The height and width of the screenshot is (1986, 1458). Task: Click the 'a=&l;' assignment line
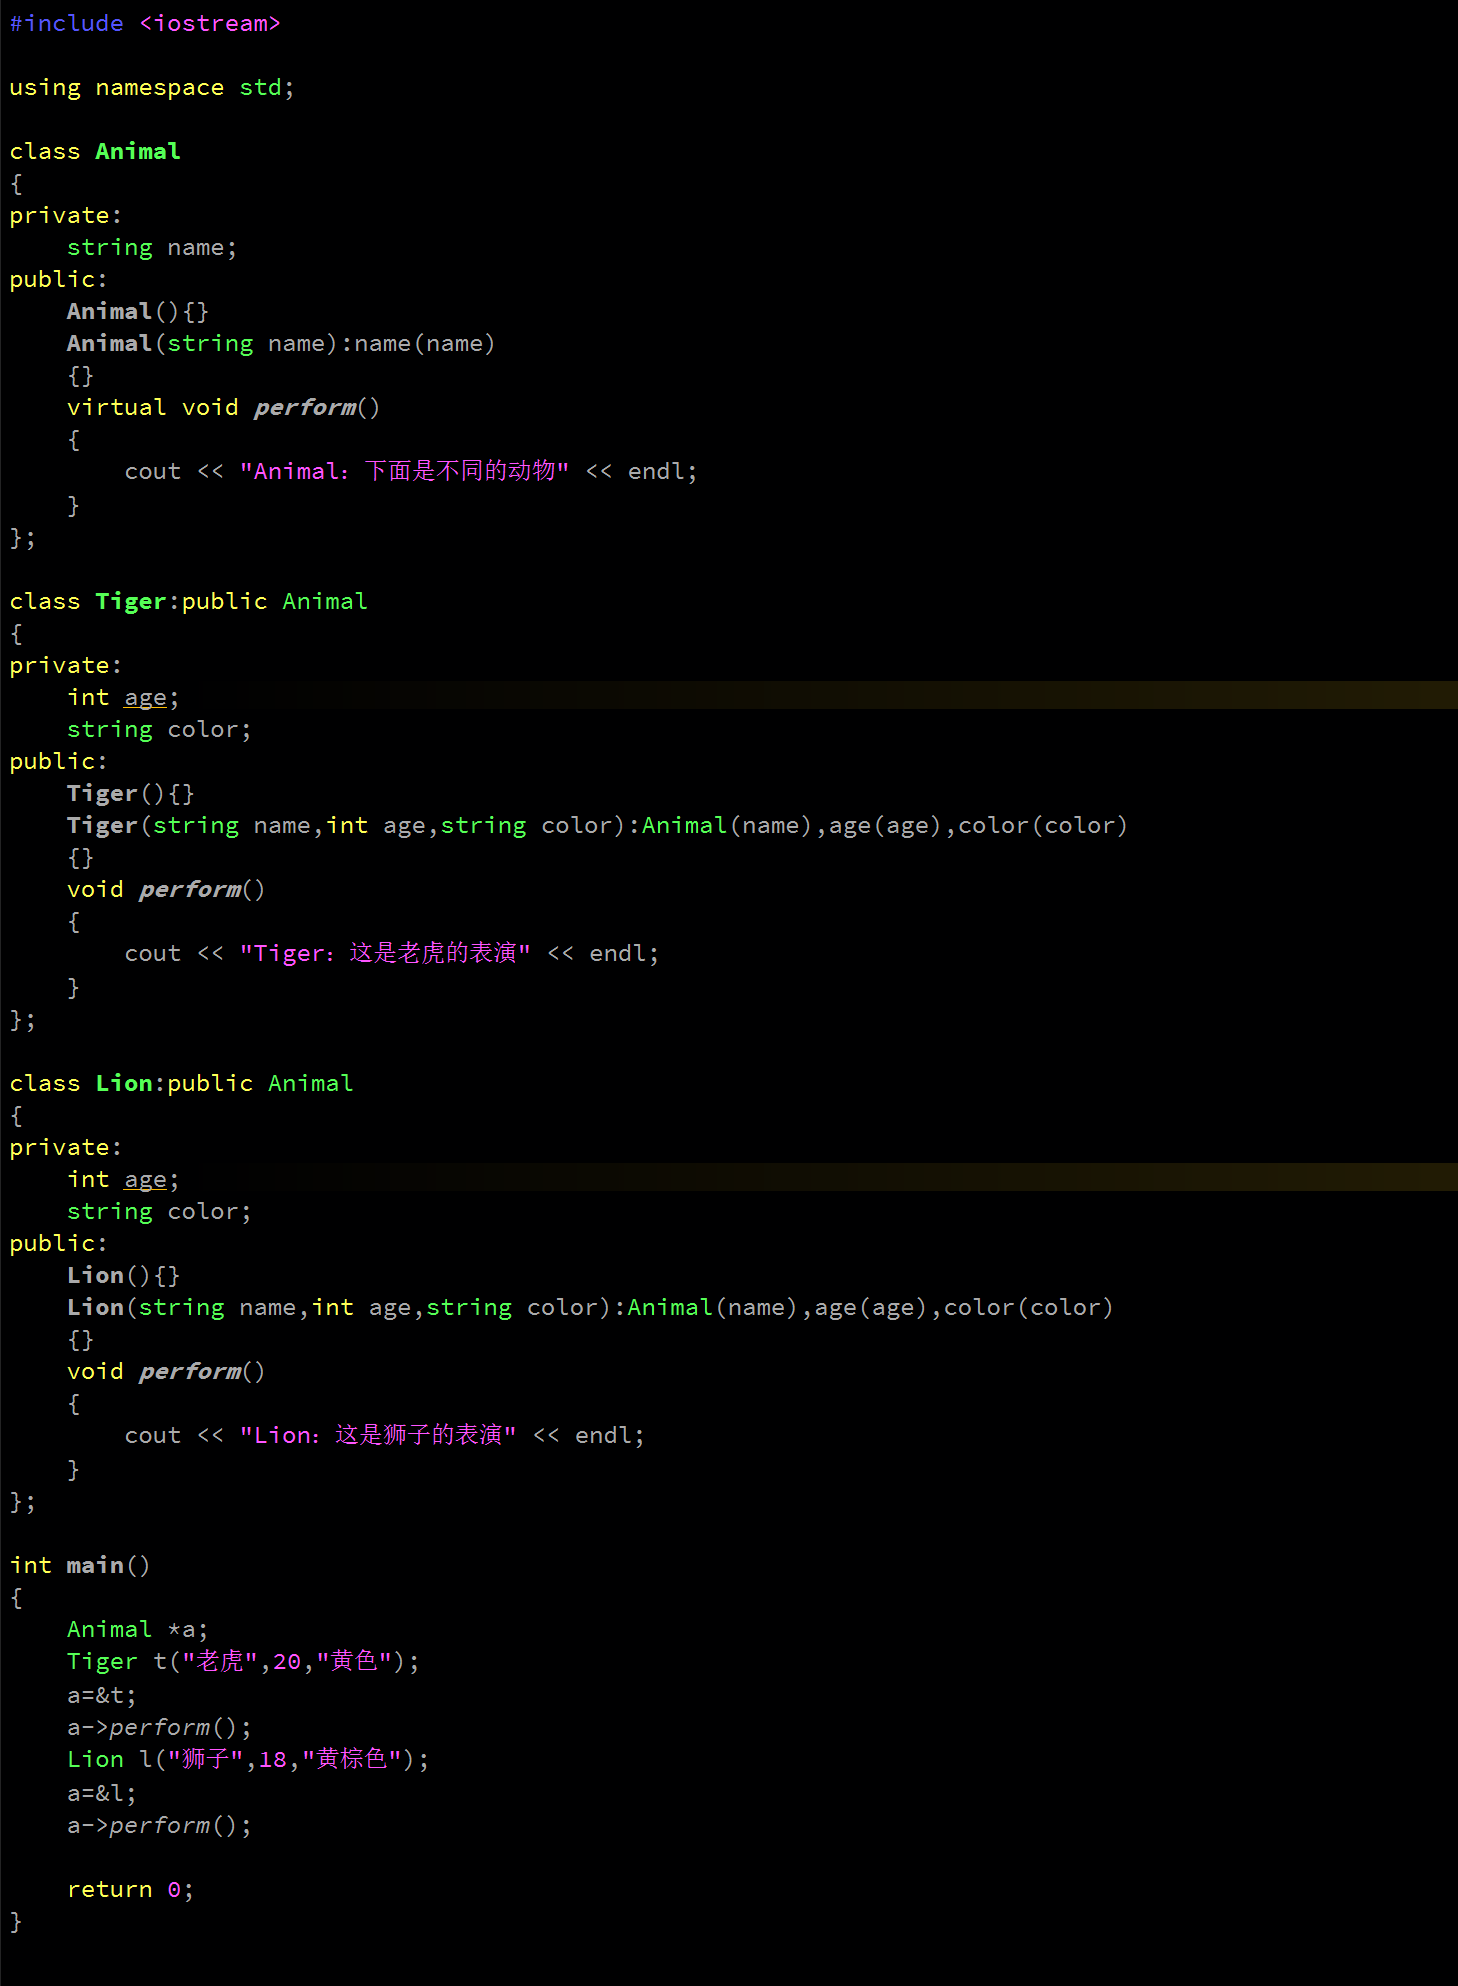(x=102, y=1793)
